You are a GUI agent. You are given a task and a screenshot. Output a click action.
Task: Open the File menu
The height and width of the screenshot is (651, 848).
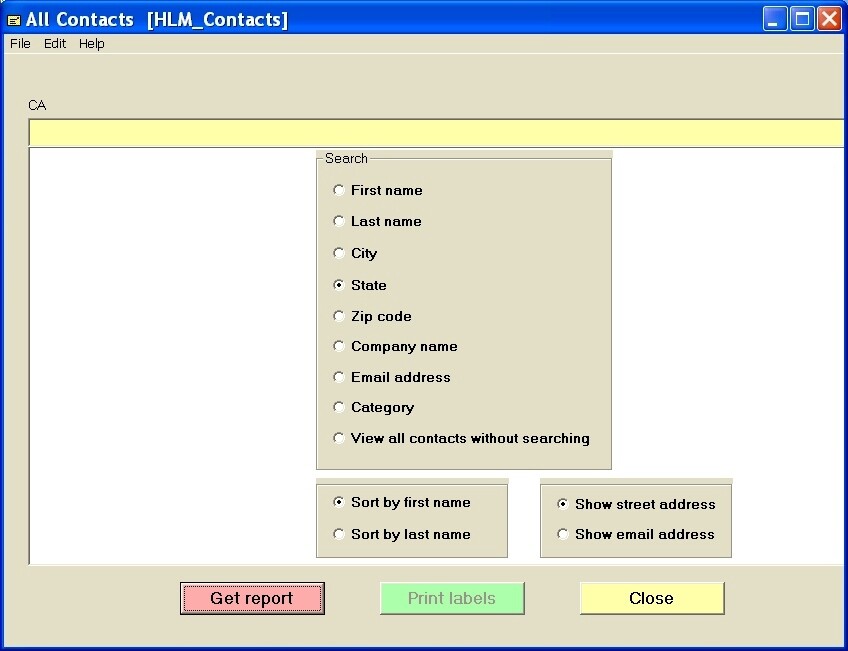coord(19,43)
